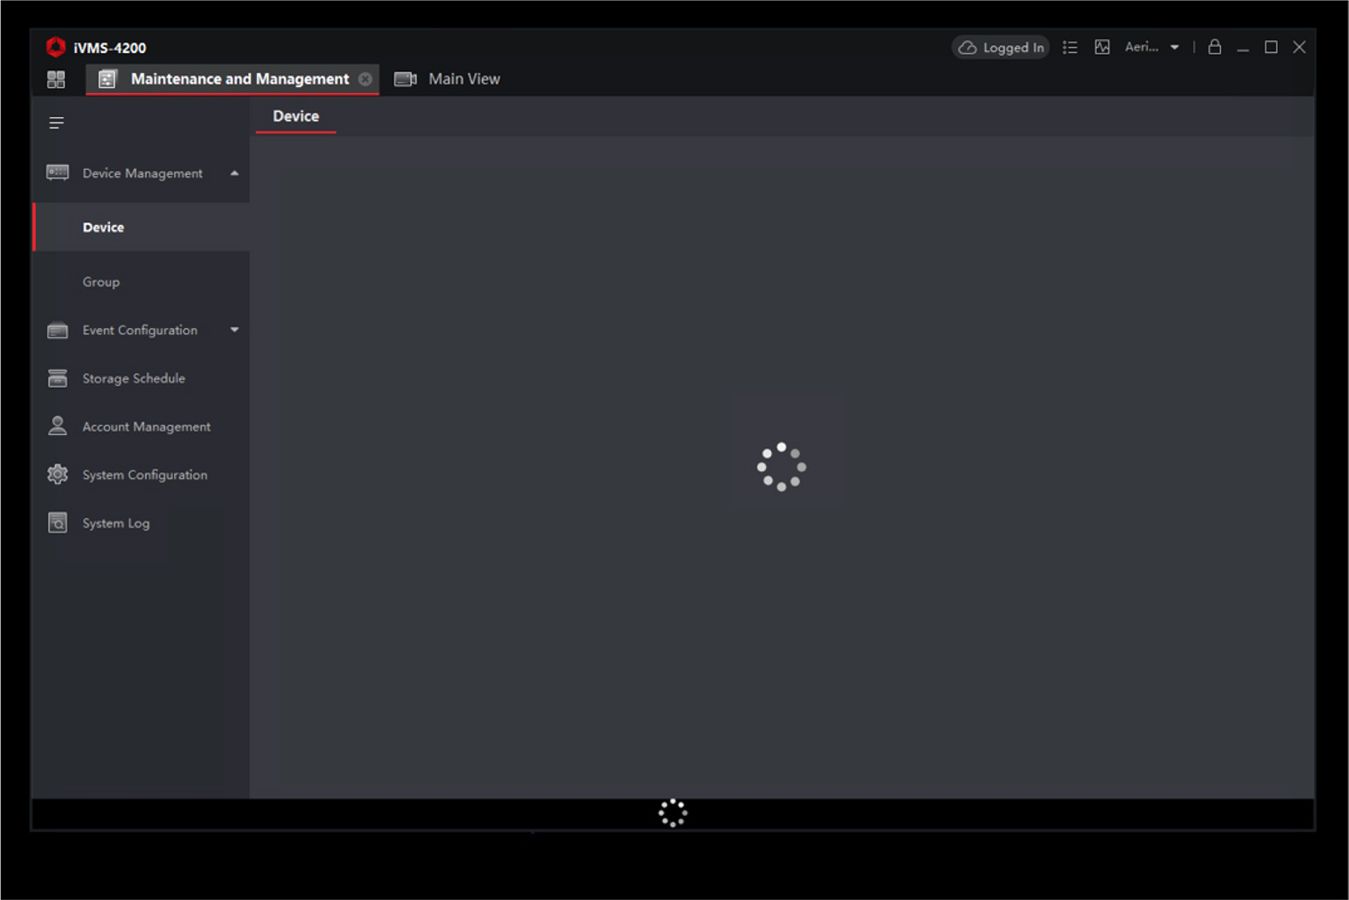Select the Device sub-tab in content area
Screen dimensions: 1349x900
tap(296, 116)
